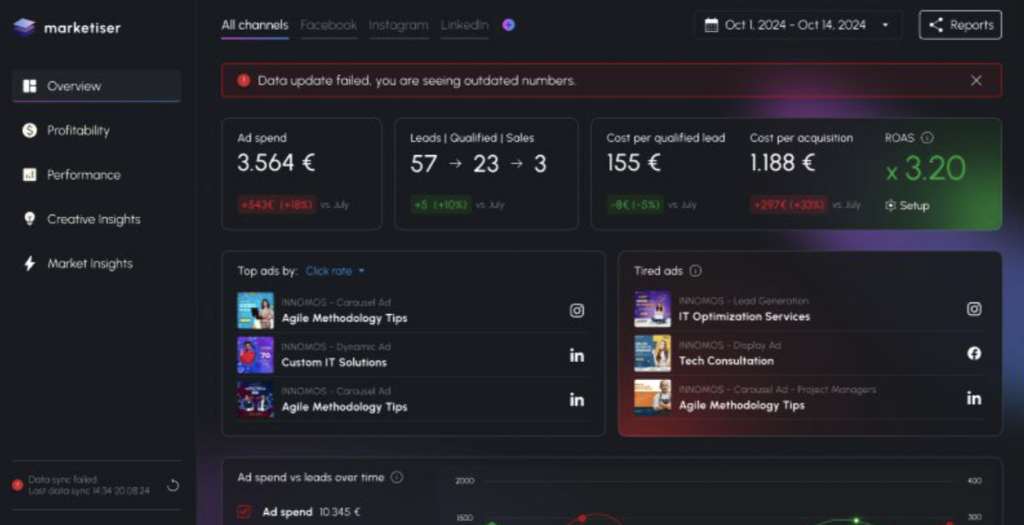The image size is (1024, 525).
Task: Click the purple add channel plus icon
Action: [508, 25]
